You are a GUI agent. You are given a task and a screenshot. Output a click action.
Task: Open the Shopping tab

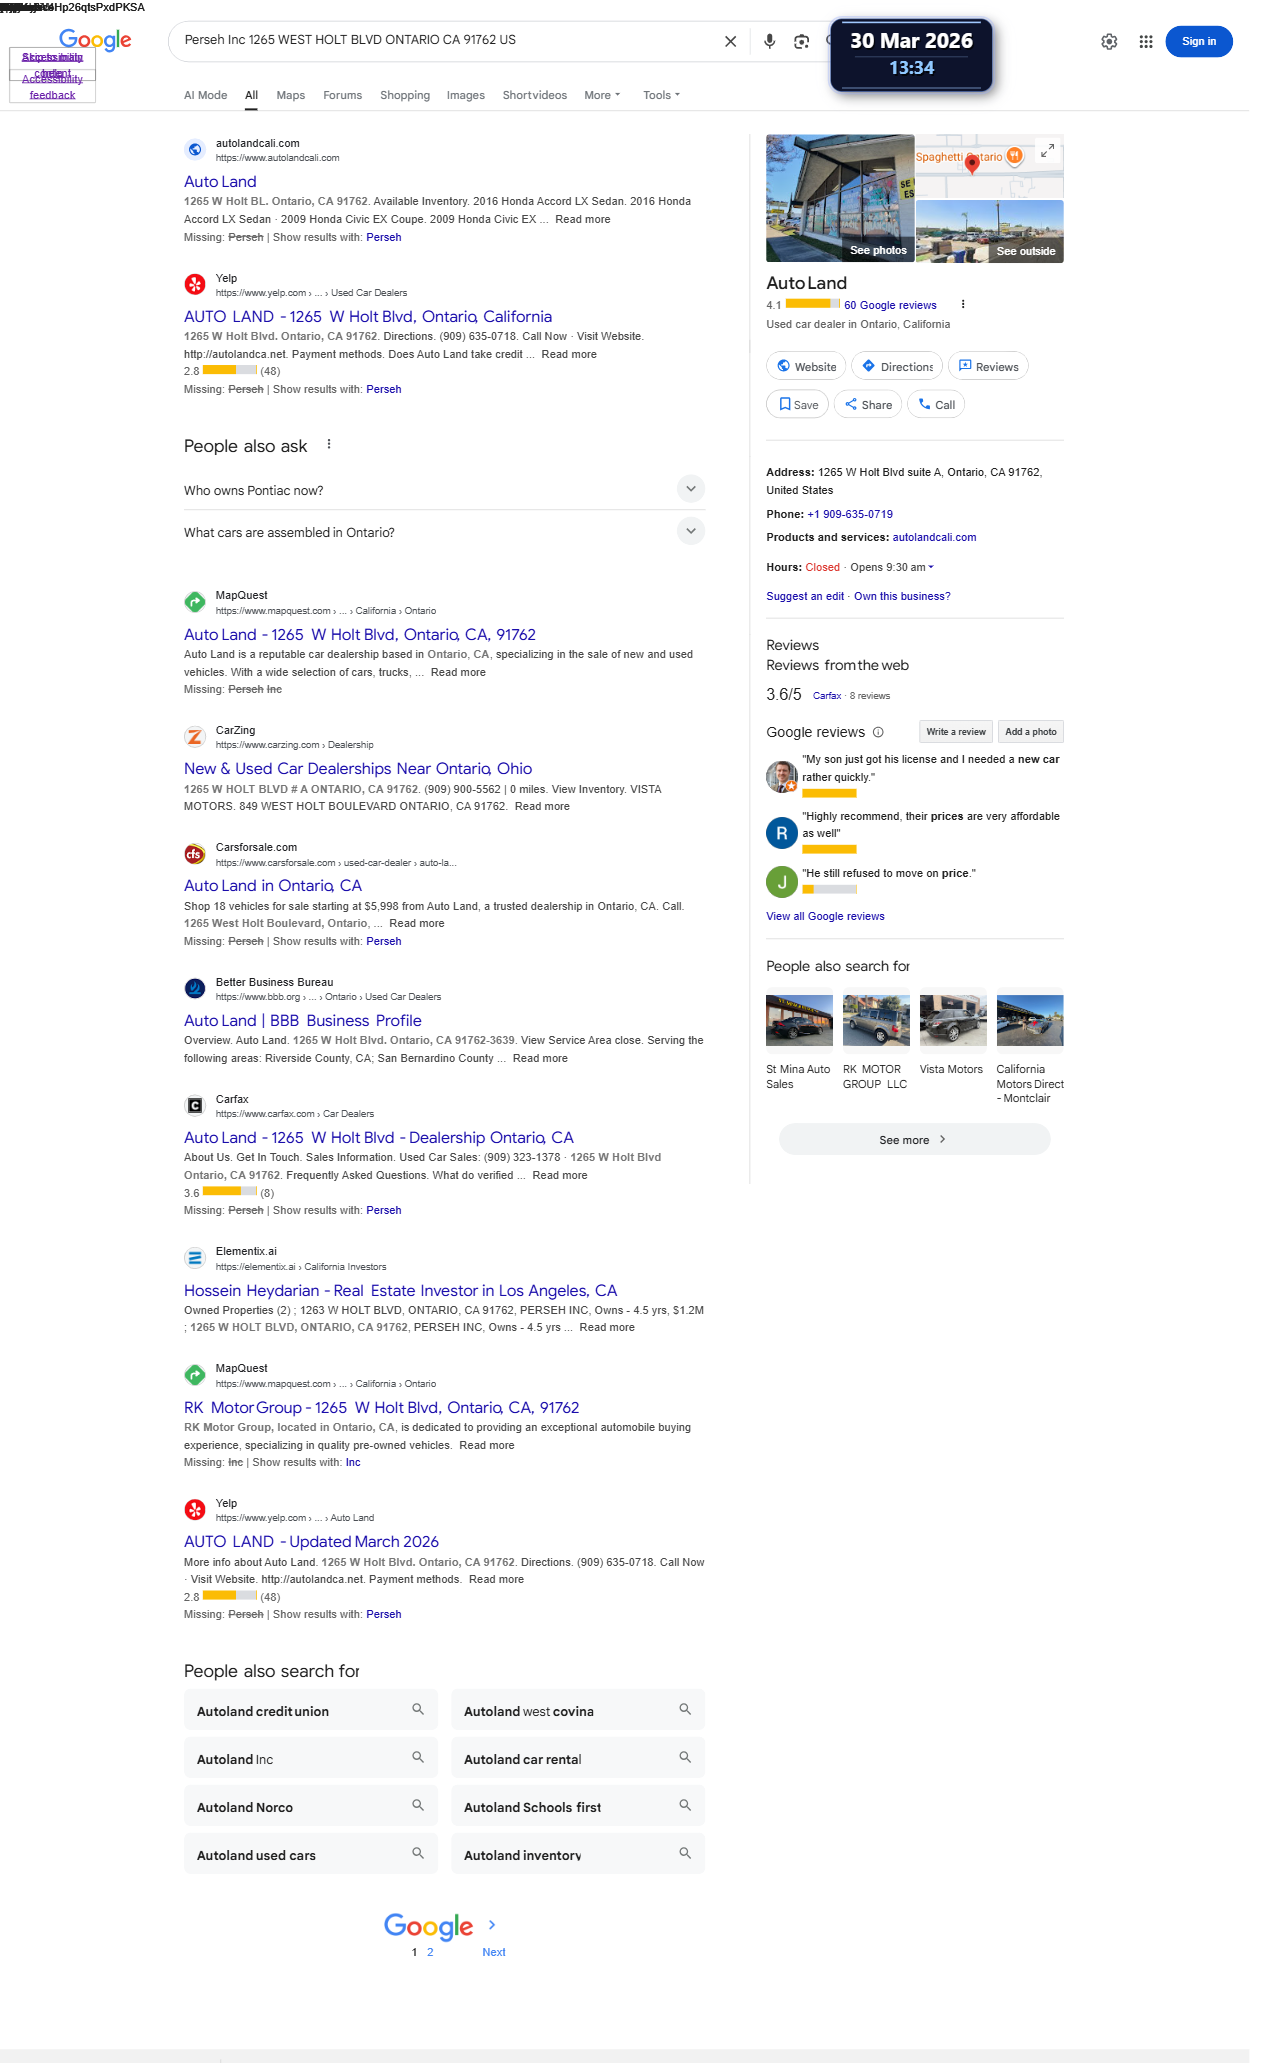[x=405, y=95]
